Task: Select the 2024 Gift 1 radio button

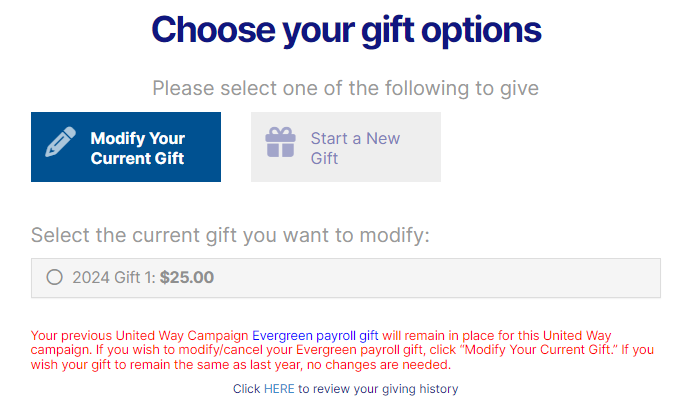Action: (x=54, y=277)
